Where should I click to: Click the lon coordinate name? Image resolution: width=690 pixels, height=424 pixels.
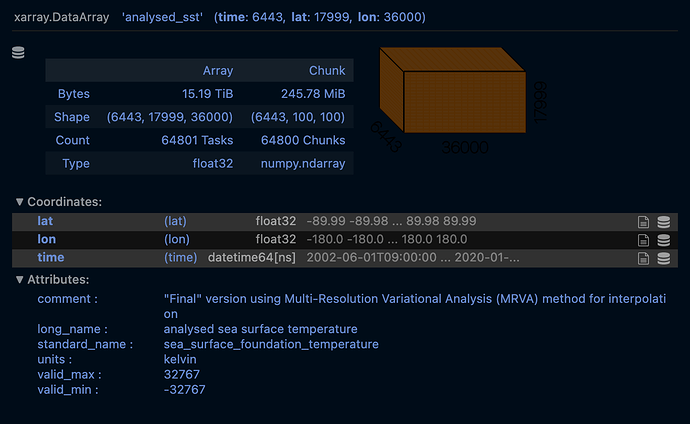46,239
